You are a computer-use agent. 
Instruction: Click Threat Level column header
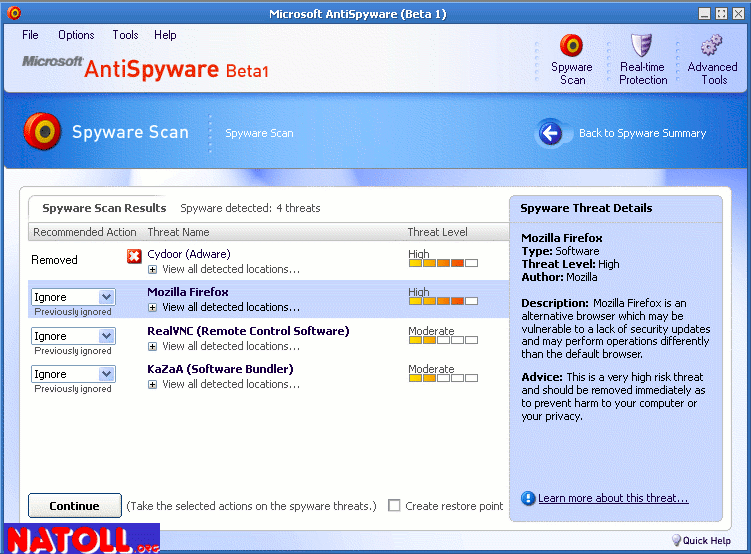coord(437,232)
